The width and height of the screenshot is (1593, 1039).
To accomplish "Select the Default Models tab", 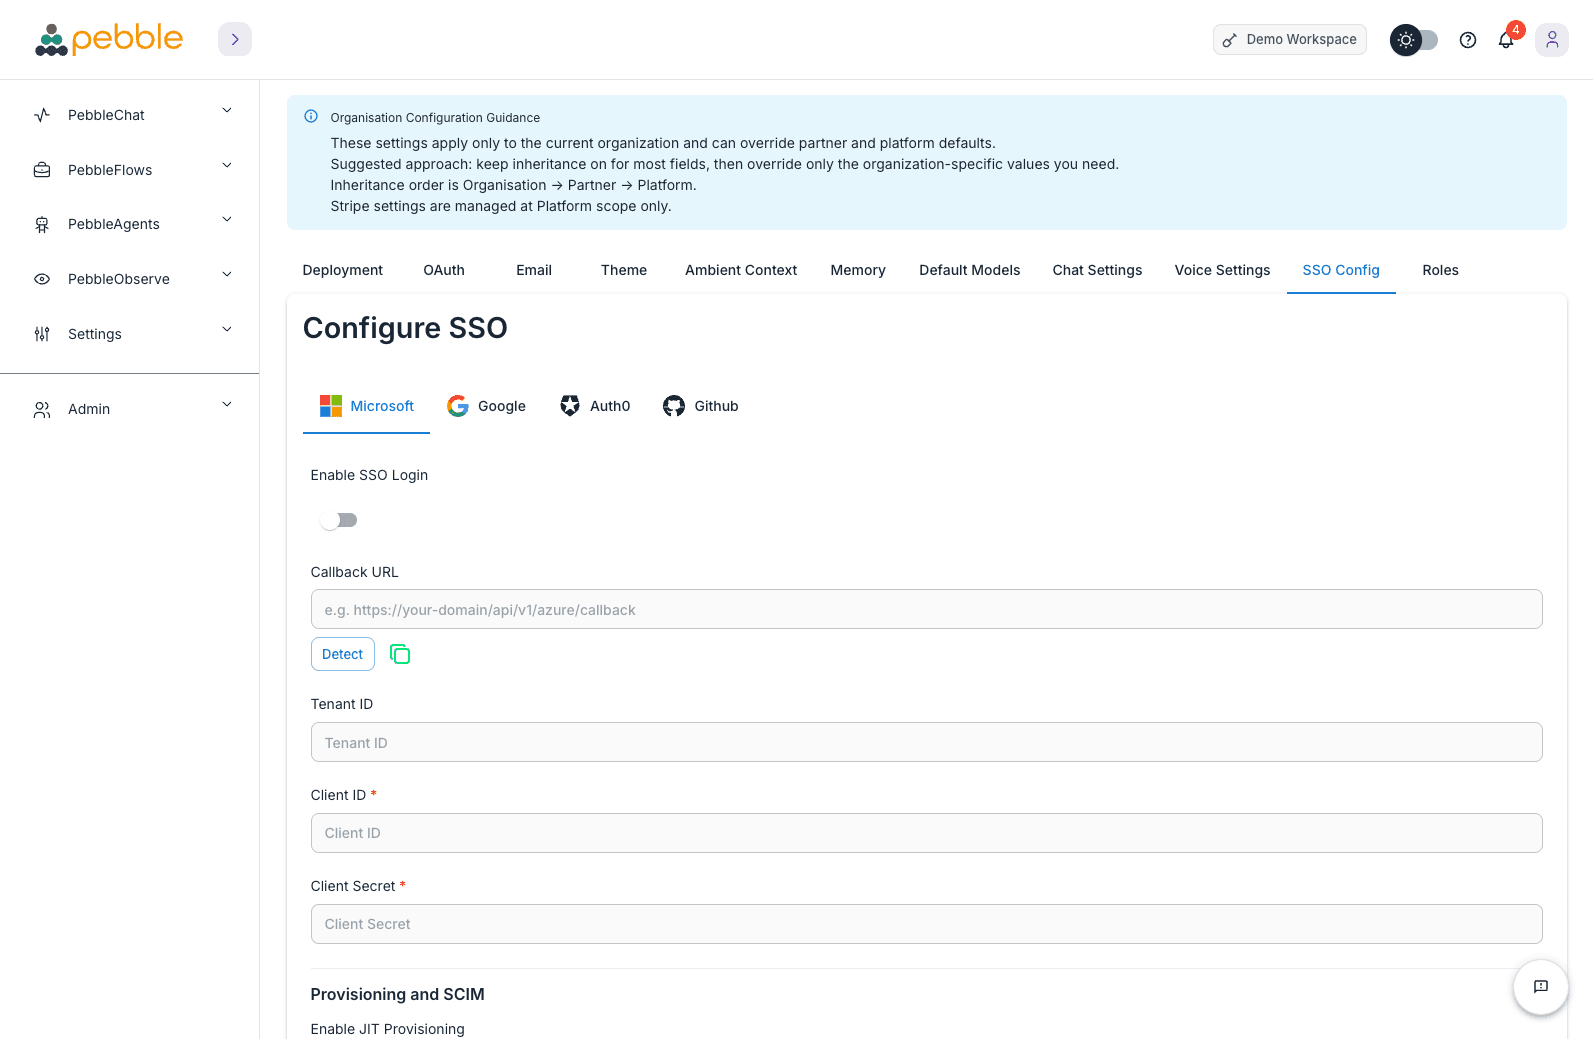I will [970, 270].
